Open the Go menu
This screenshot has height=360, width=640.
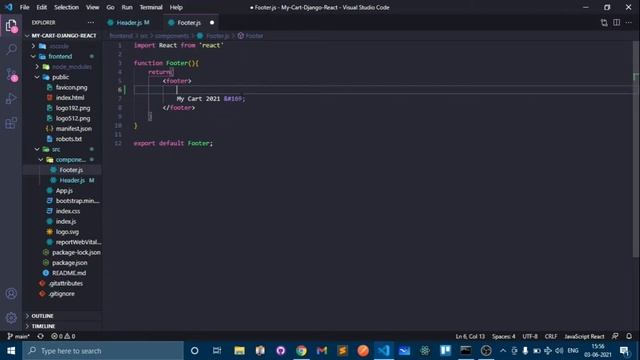pyautogui.click(x=110, y=7)
